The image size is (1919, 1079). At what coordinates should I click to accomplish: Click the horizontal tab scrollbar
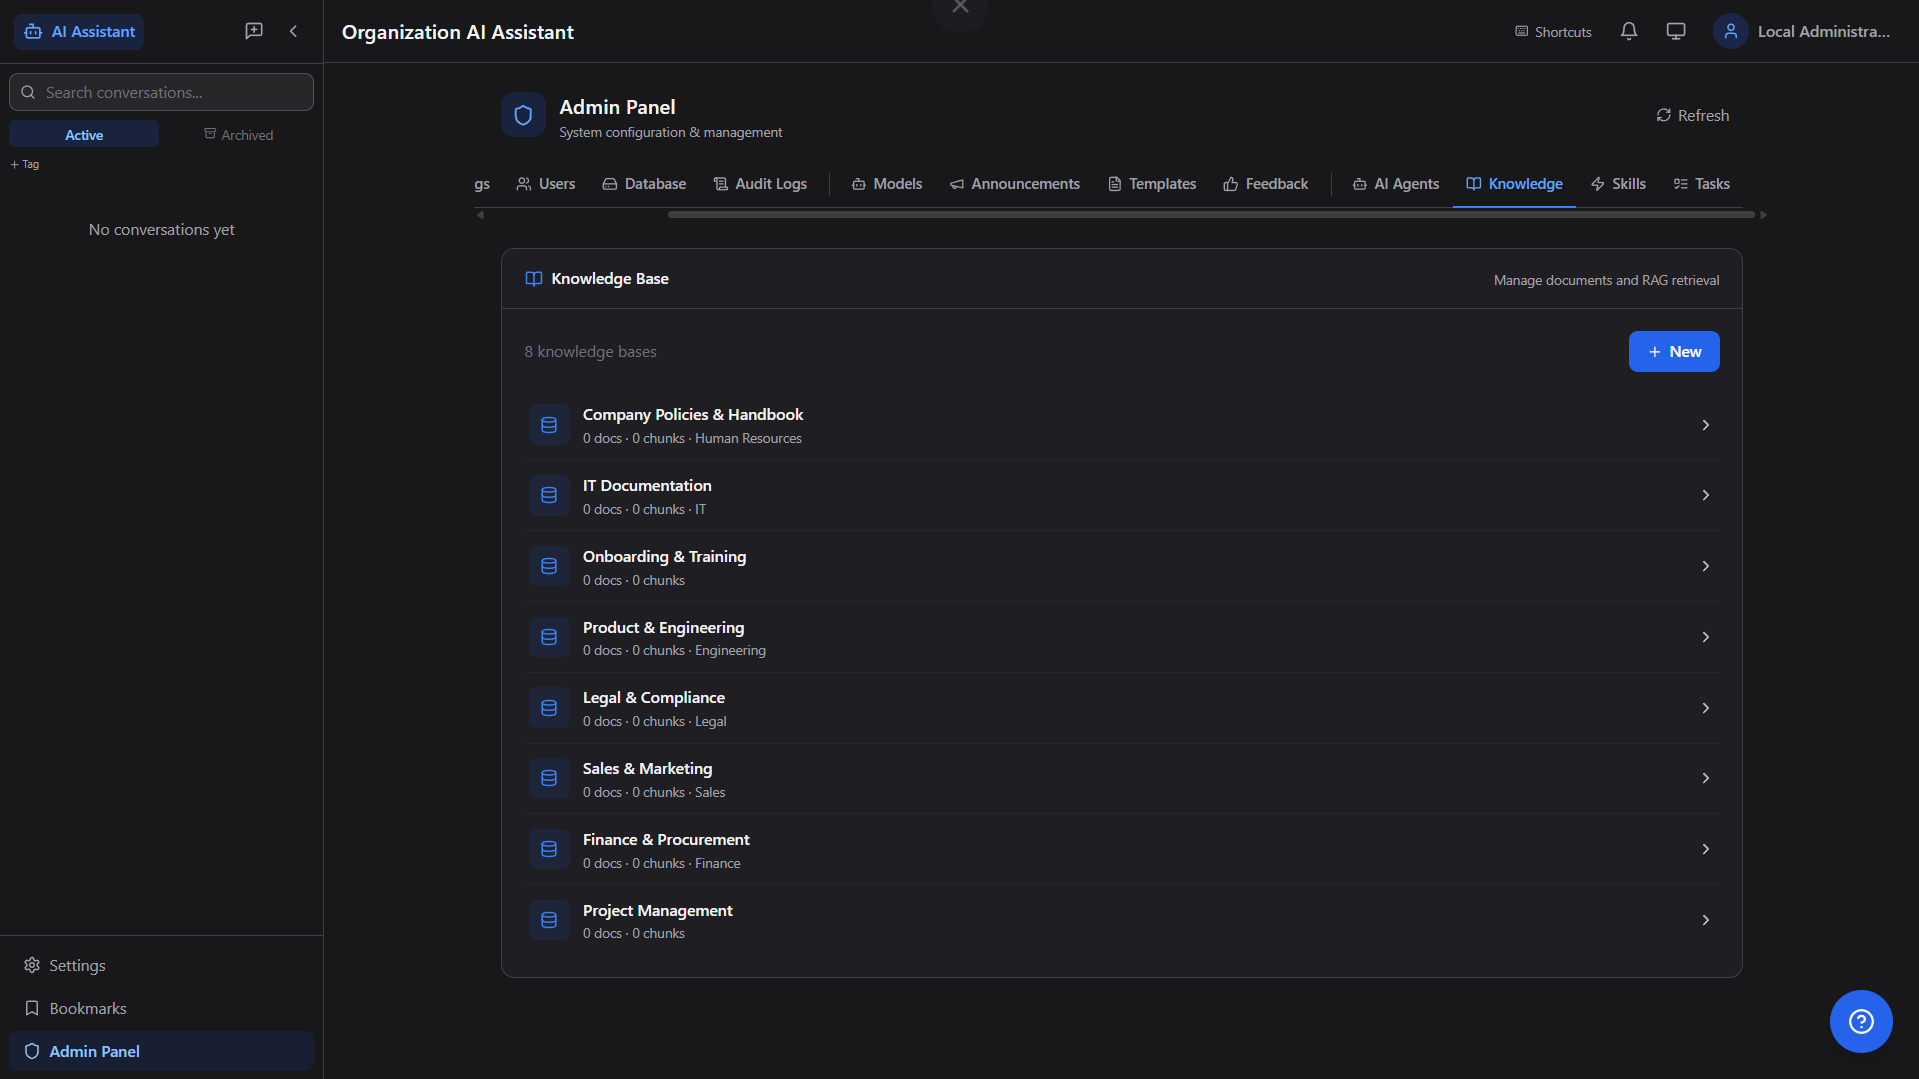(x=1210, y=215)
